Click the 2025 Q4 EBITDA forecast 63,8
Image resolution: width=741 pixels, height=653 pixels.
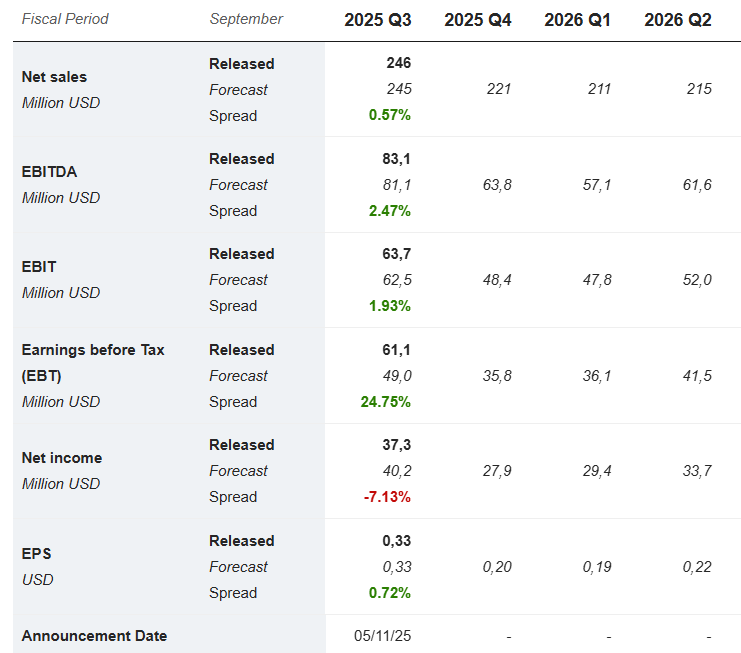(497, 185)
